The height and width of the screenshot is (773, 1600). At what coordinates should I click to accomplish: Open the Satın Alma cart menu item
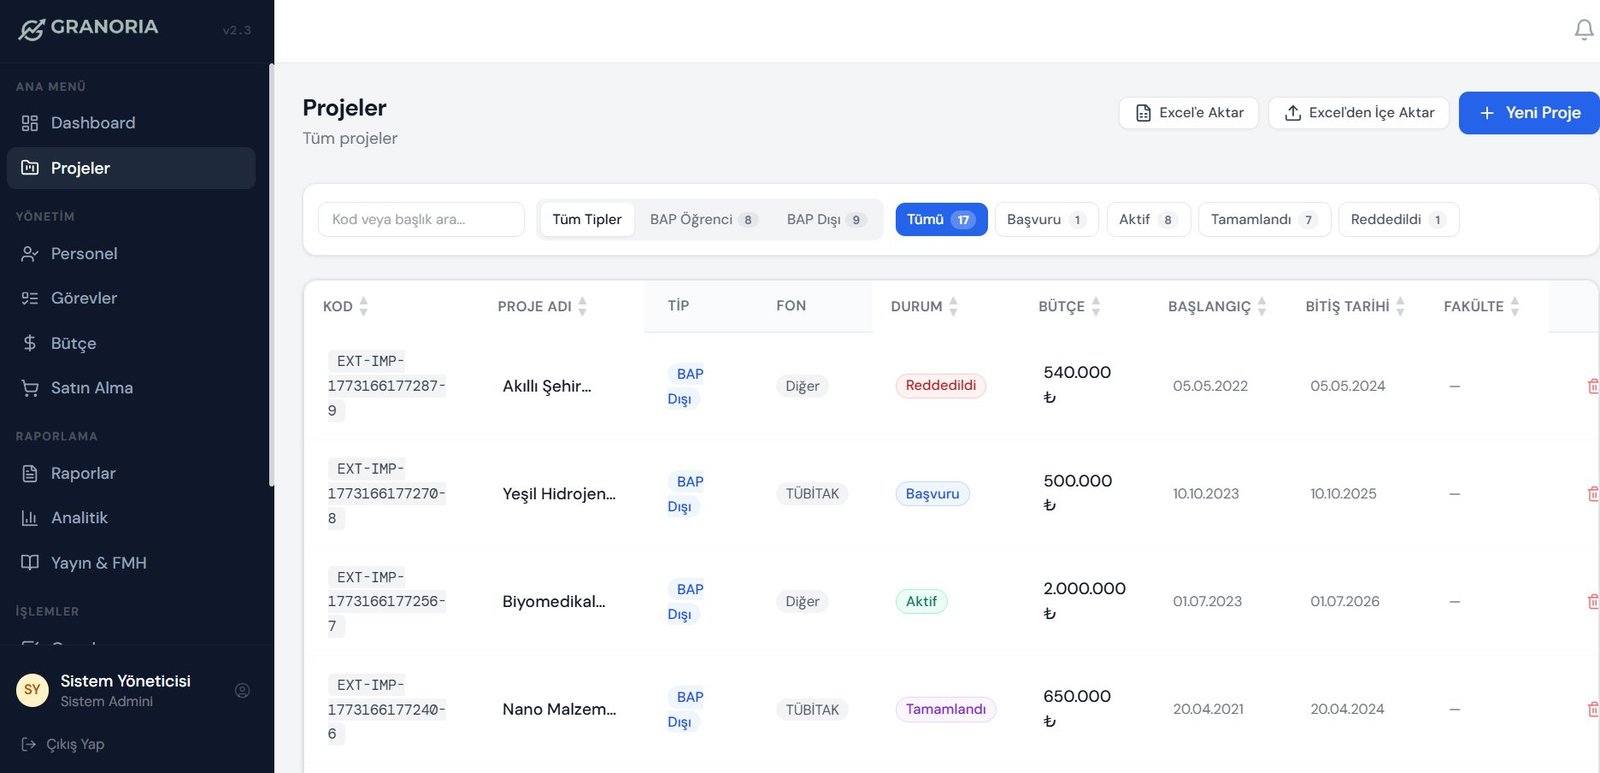pos(91,388)
